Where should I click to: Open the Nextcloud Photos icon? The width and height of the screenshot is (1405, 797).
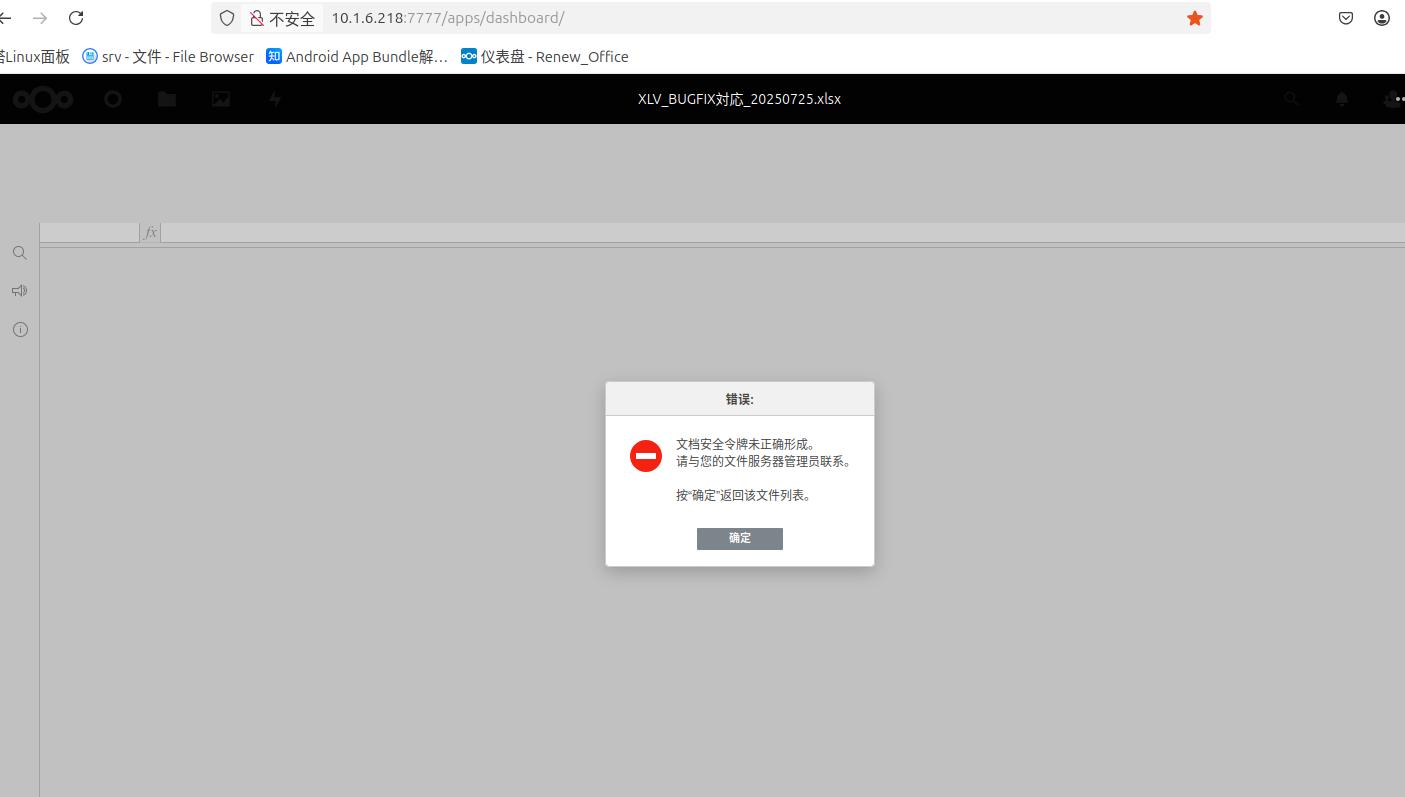coord(221,99)
